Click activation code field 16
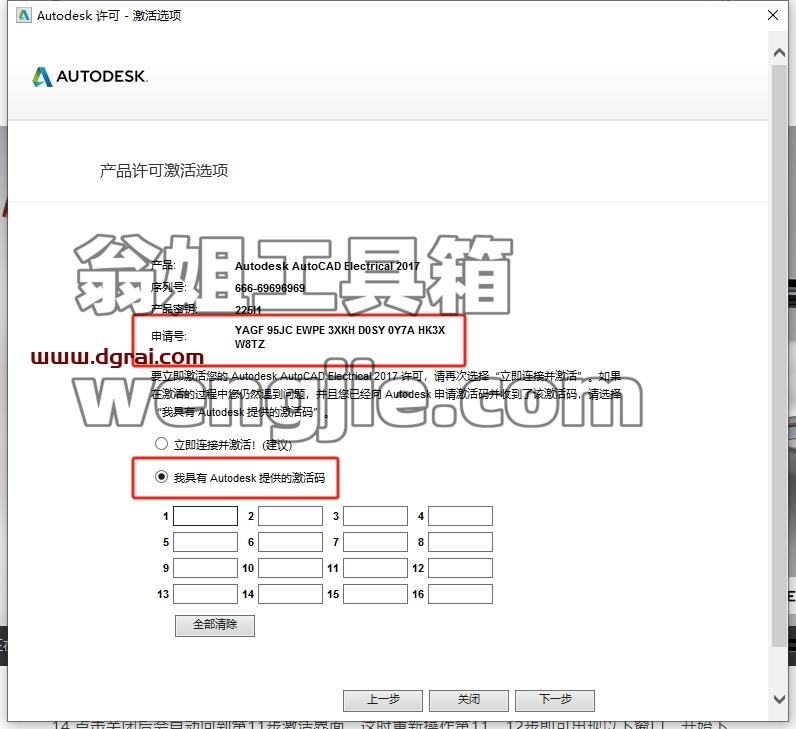Viewport: 796px width, 729px height. pyautogui.click(x=460, y=594)
